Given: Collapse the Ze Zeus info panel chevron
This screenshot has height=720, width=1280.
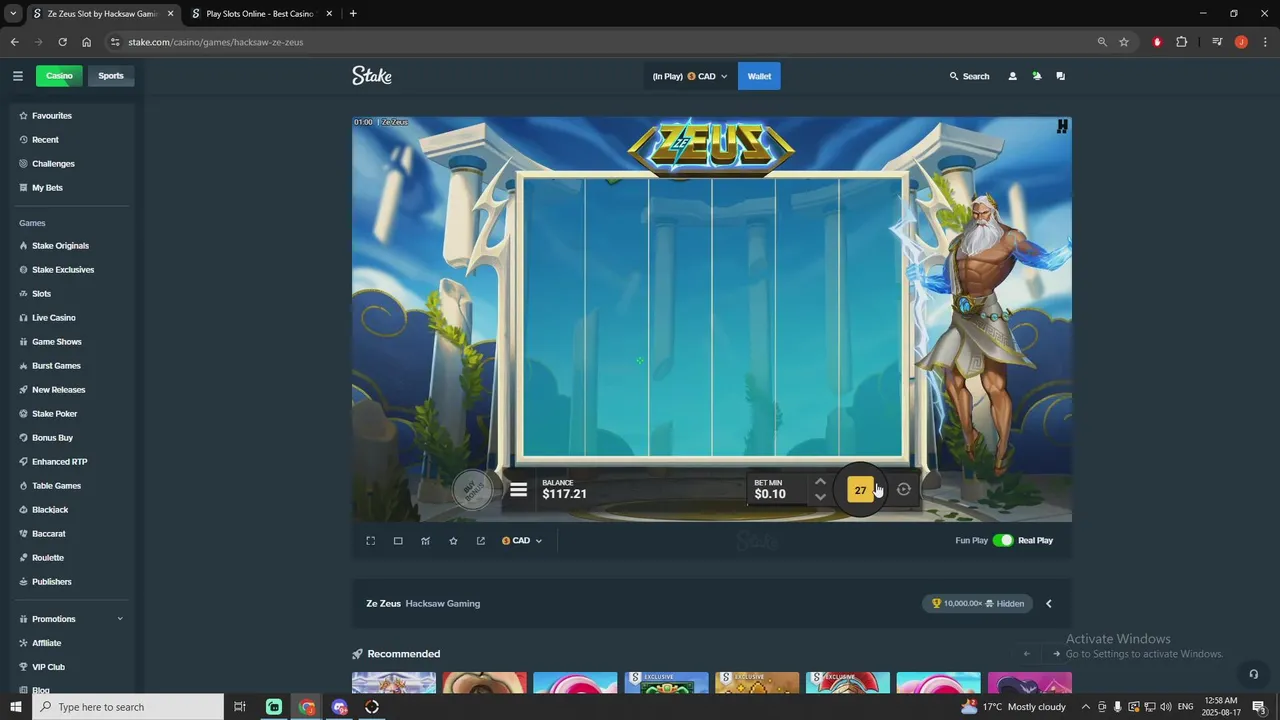Looking at the screenshot, I should [x=1049, y=604].
